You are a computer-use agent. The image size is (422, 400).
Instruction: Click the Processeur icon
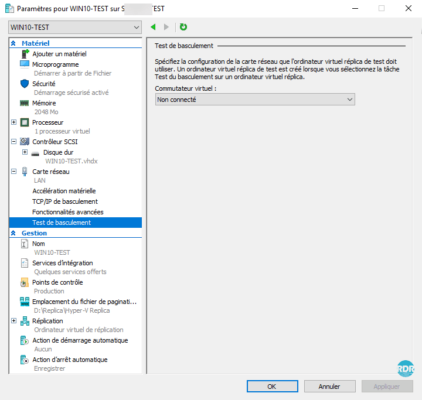click(25, 122)
